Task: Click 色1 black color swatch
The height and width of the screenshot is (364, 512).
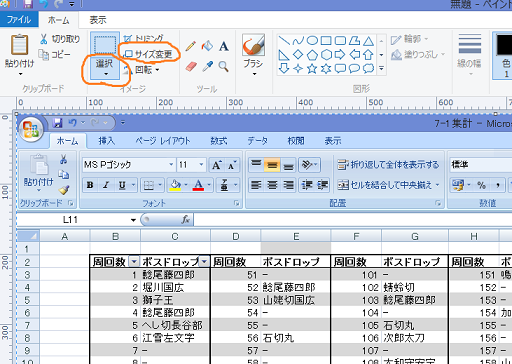Action: pyautogui.click(x=504, y=45)
